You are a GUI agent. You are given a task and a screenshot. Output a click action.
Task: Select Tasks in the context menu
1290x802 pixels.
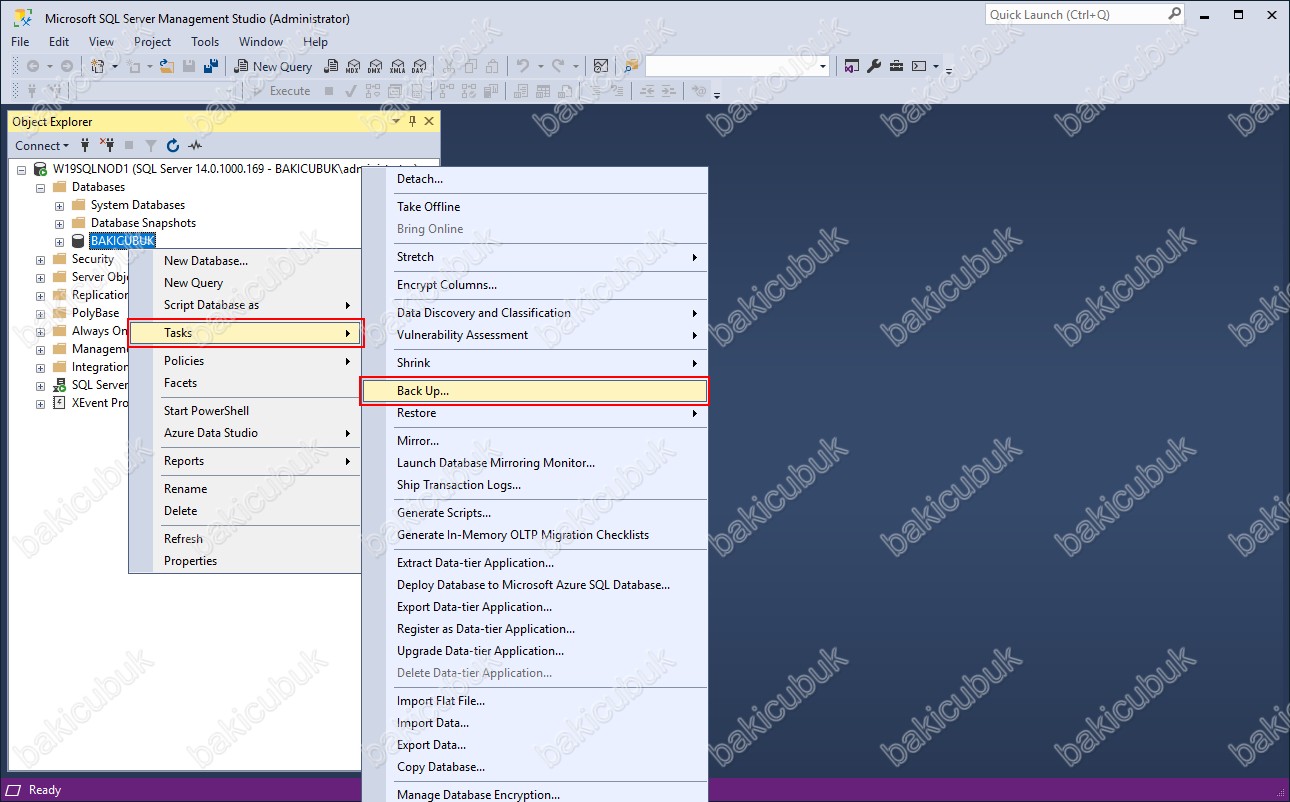pos(246,333)
